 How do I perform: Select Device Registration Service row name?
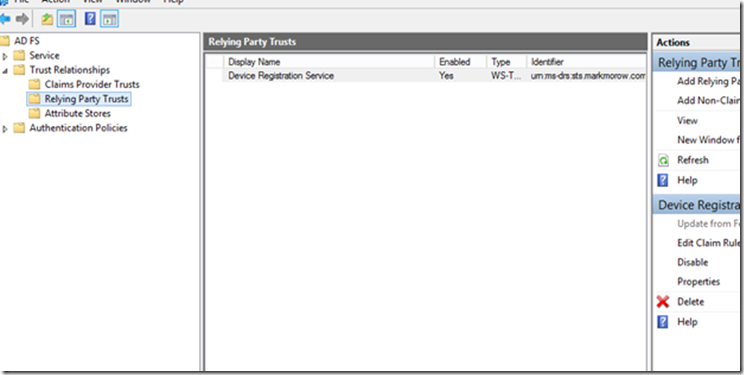click(281, 75)
